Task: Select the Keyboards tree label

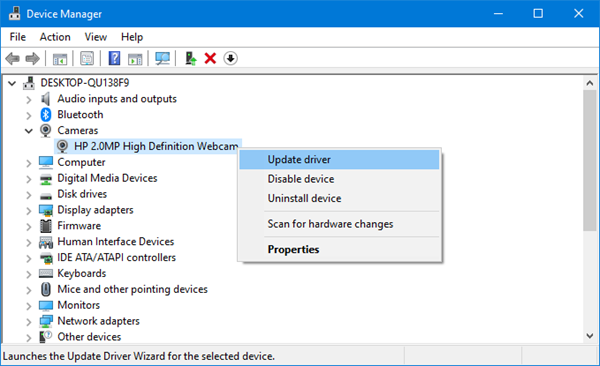Action: click(82, 273)
